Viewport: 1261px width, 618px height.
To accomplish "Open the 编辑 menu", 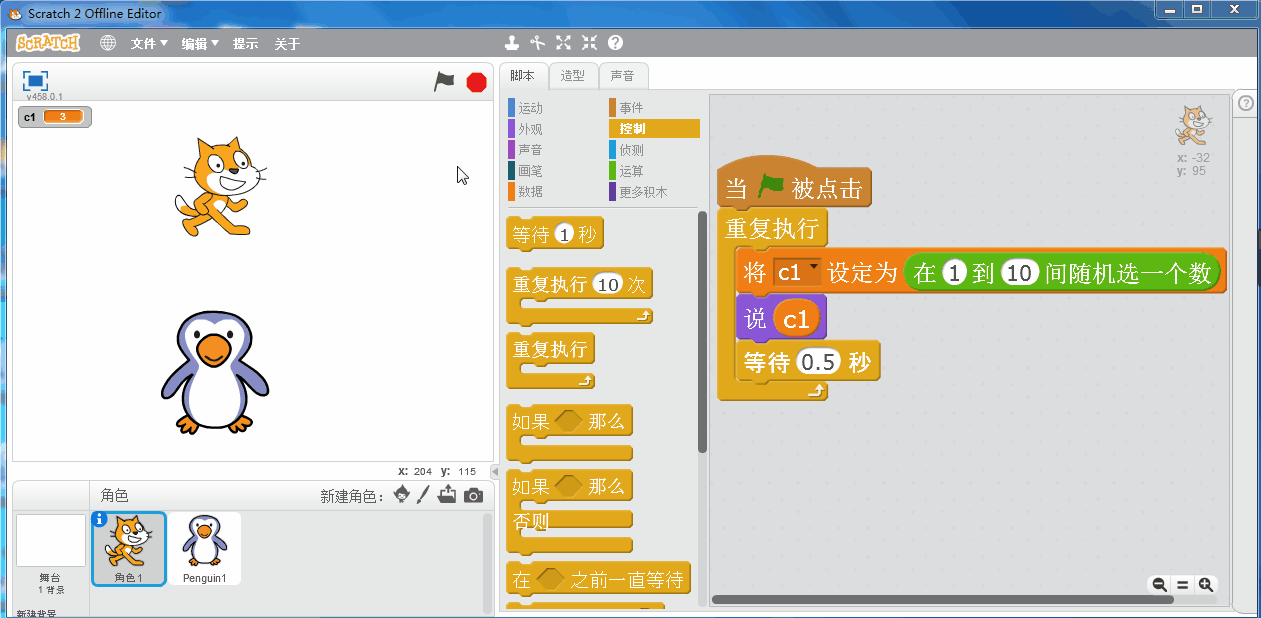I will point(200,44).
